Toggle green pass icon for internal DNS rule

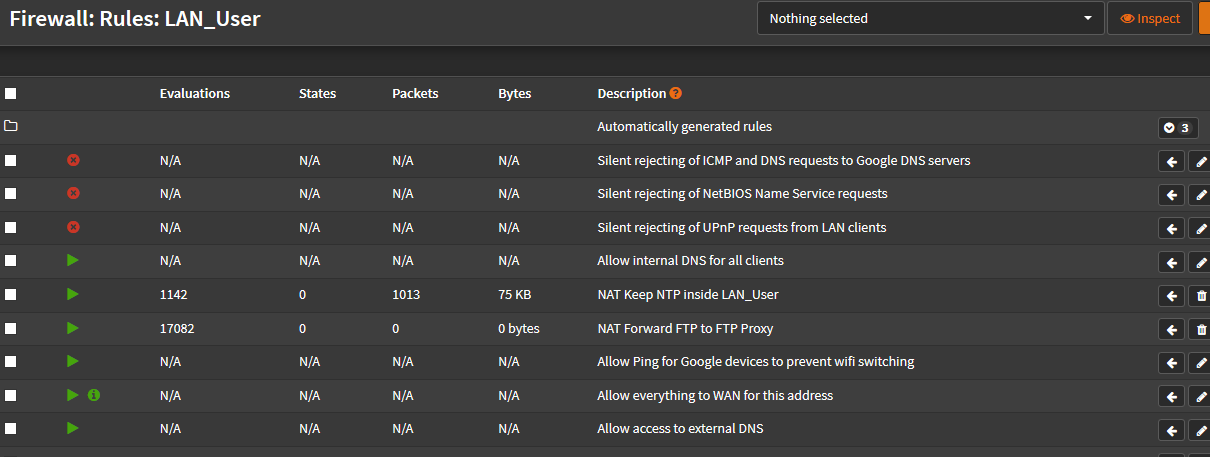73,261
